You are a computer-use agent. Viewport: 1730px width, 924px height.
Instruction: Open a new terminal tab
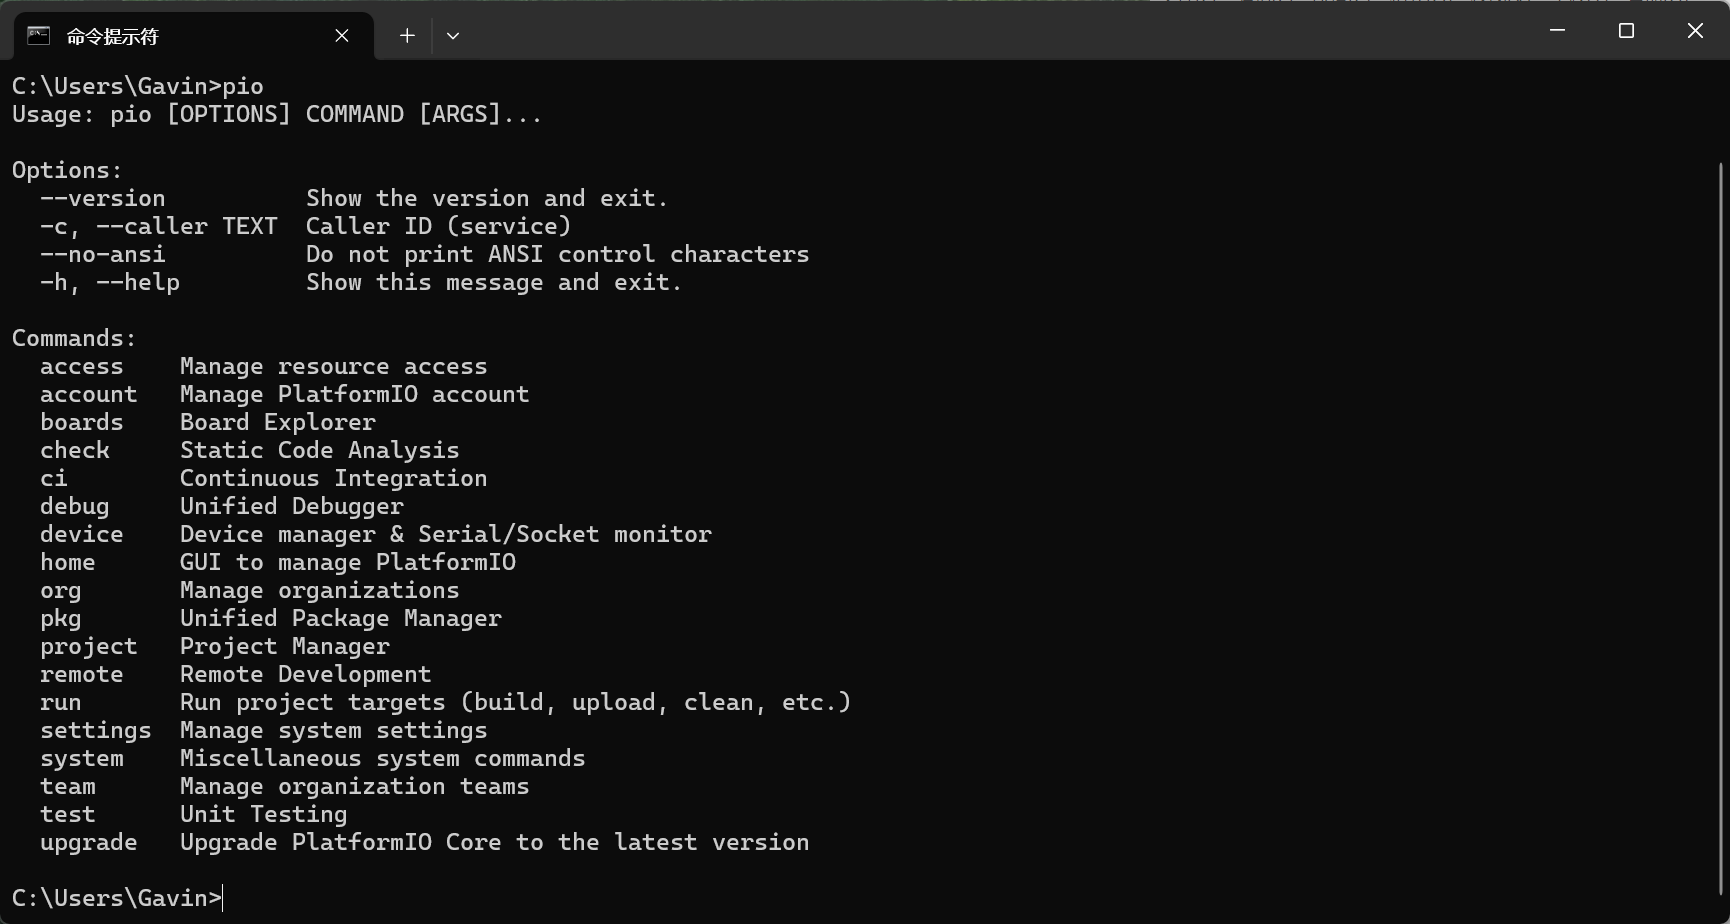[407, 36]
